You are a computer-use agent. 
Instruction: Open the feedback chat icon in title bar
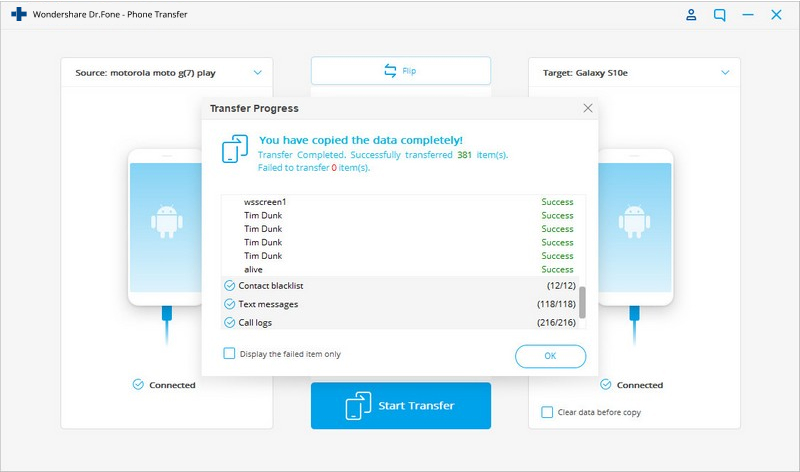pyautogui.click(x=719, y=15)
